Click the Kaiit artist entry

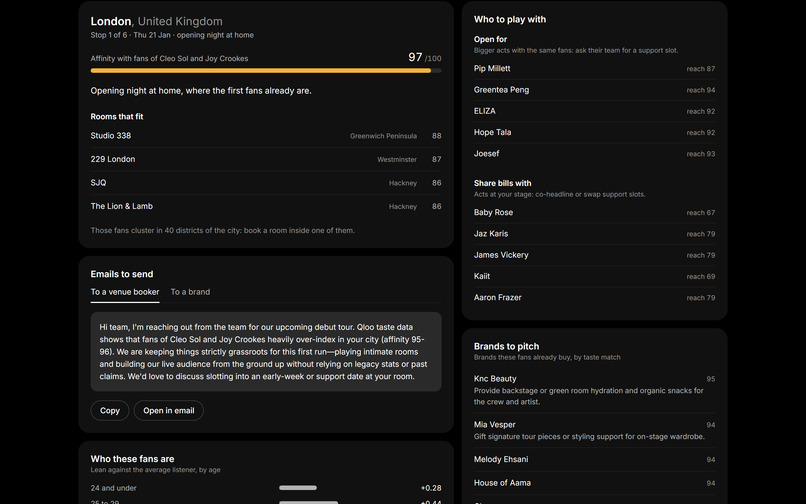click(594, 276)
